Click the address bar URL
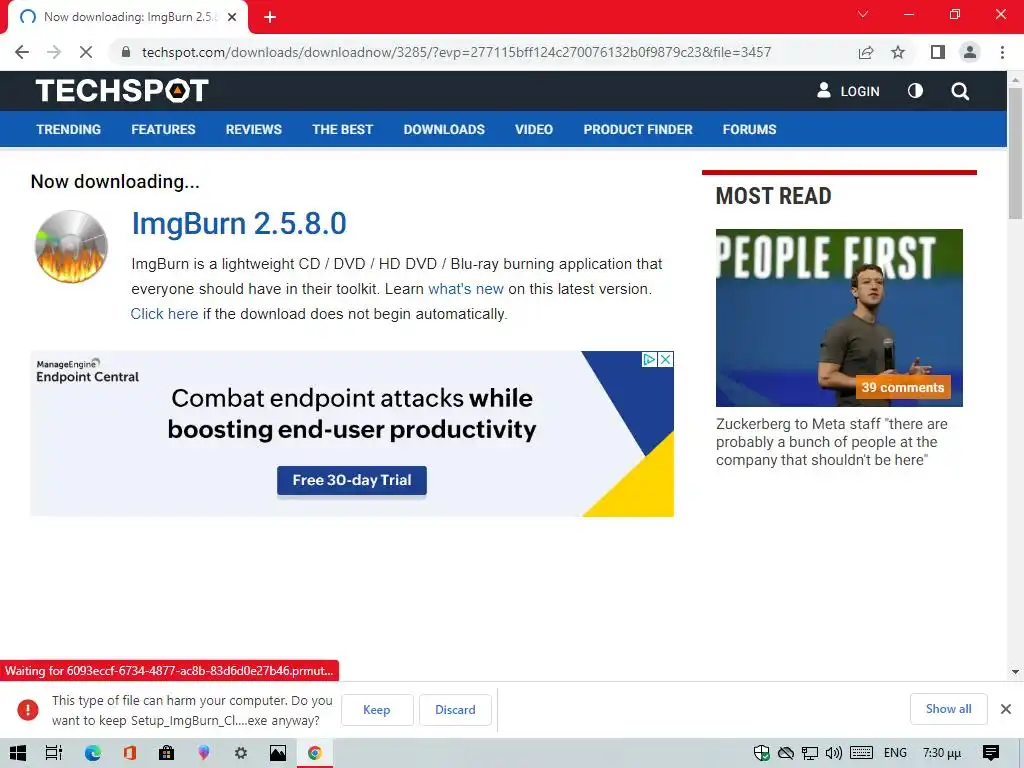The width and height of the screenshot is (1024, 768). [x=456, y=52]
